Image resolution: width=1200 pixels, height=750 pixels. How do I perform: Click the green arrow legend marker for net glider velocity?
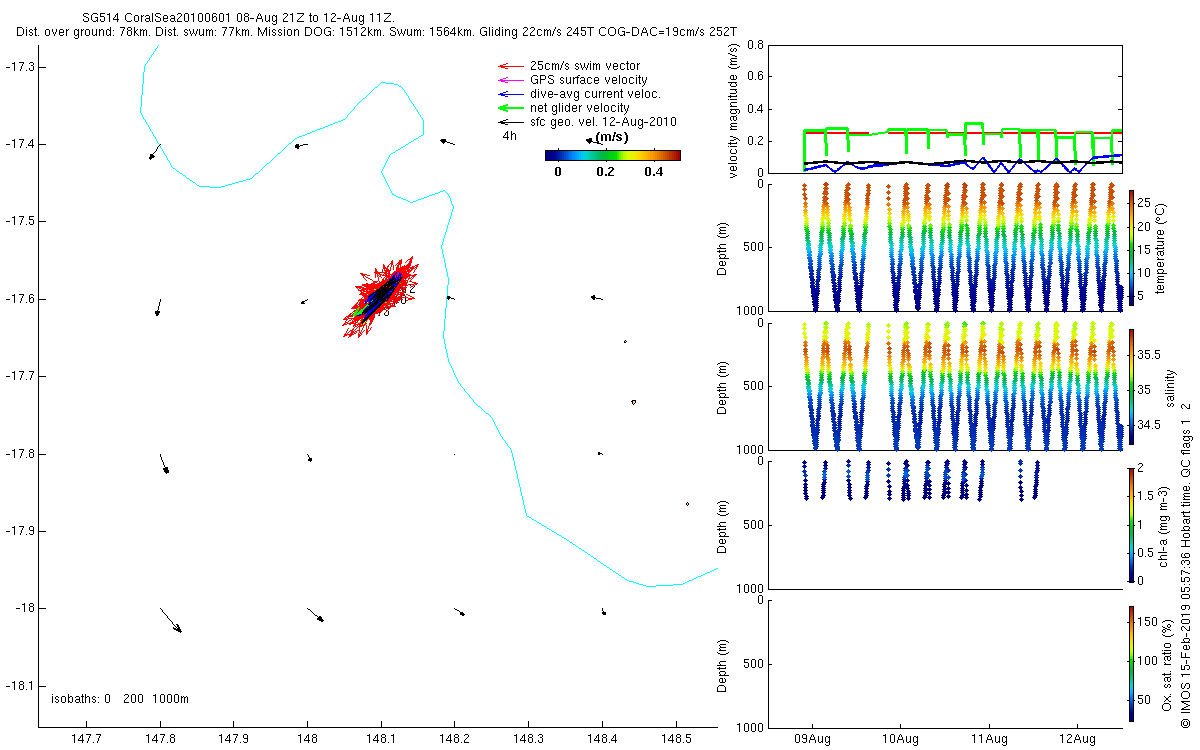[x=511, y=108]
